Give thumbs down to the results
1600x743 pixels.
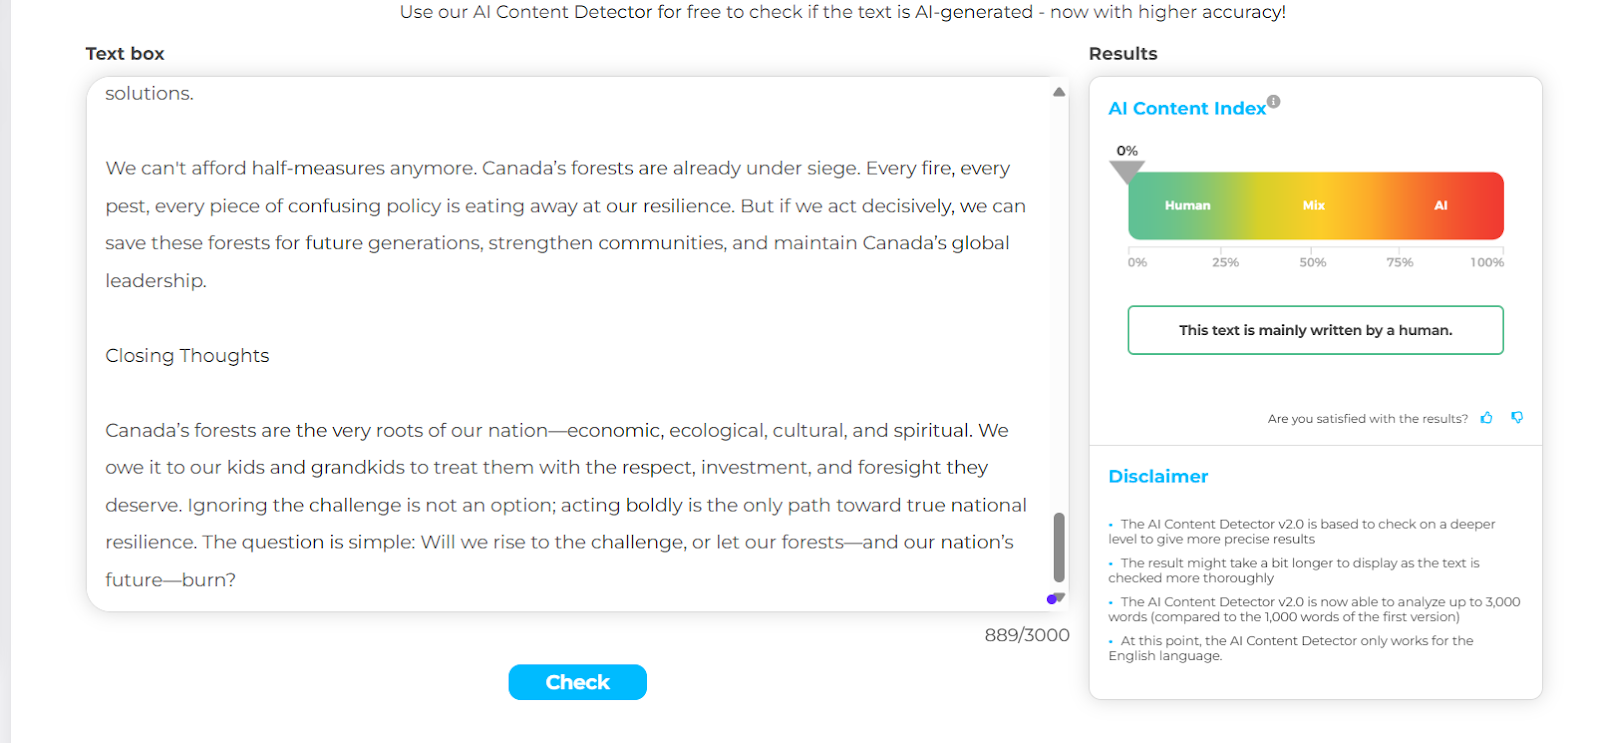(x=1517, y=418)
